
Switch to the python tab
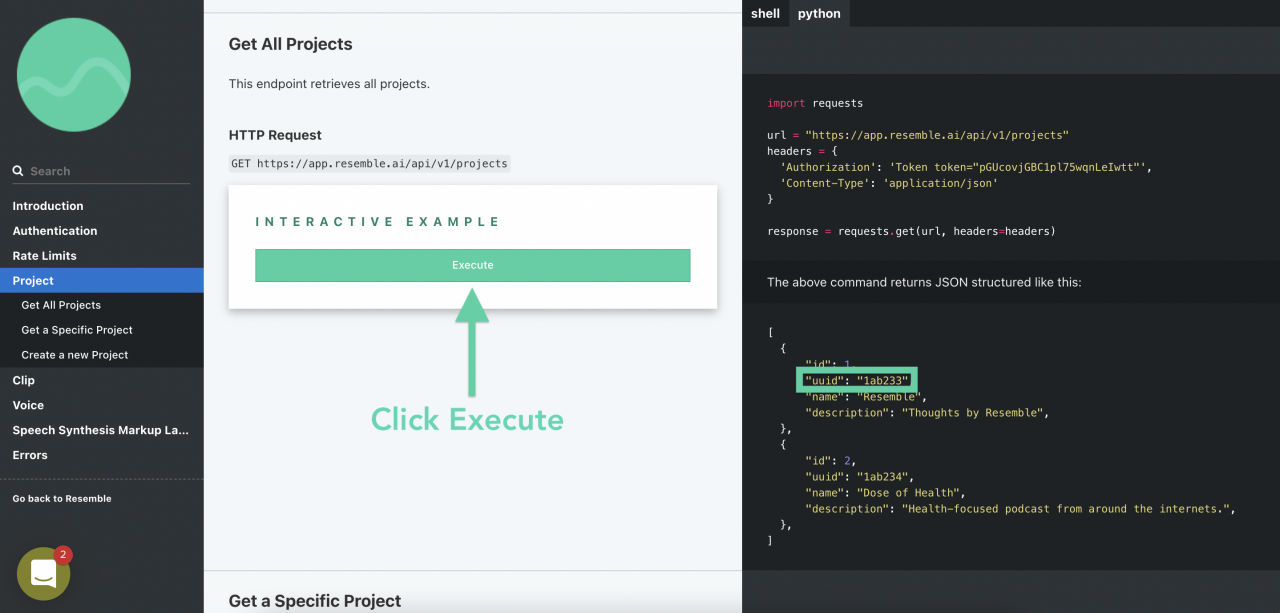818,13
